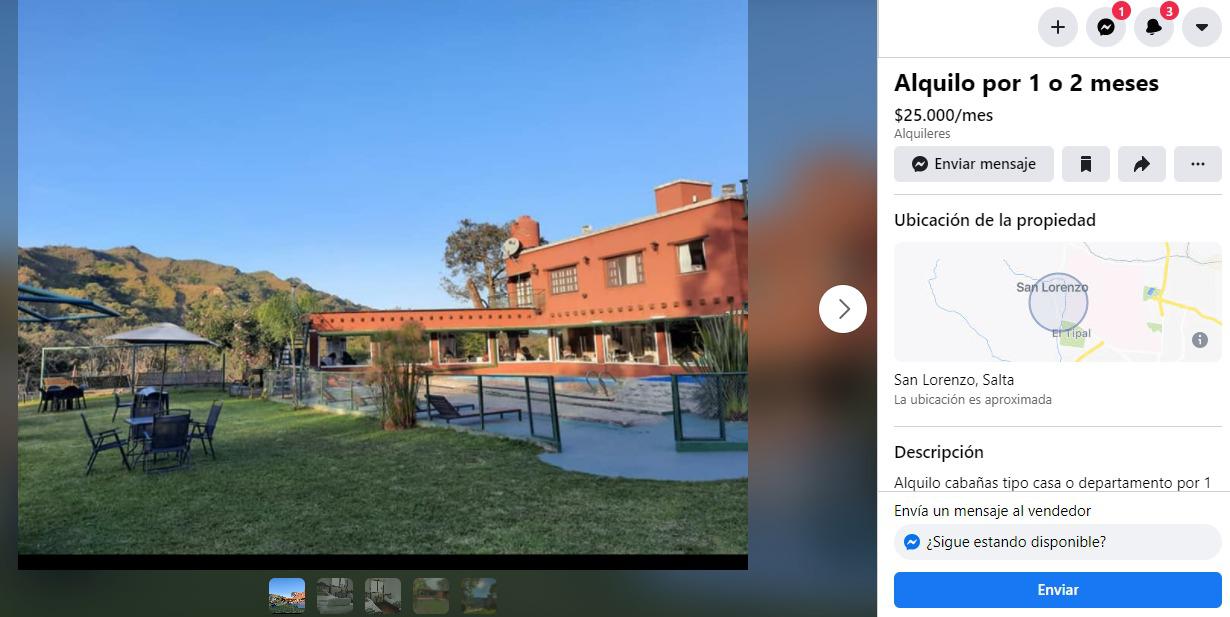
Task: Open the San Lorenzo location map
Action: click(1058, 302)
